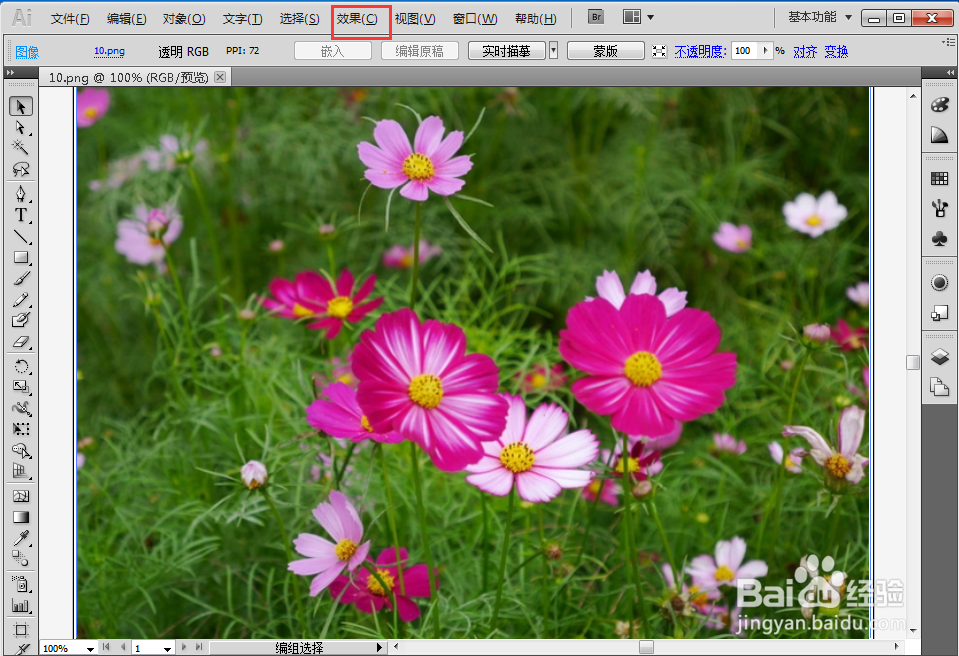Select the Scale tool
This screenshot has height=656, width=959.
click(x=21, y=388)
